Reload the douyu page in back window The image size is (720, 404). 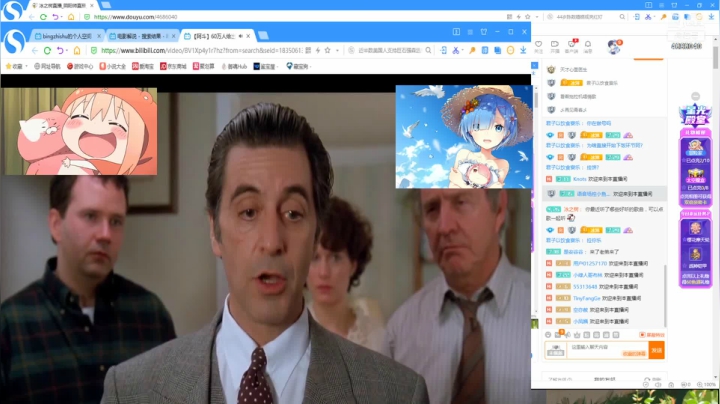click(x=43, y=17)
